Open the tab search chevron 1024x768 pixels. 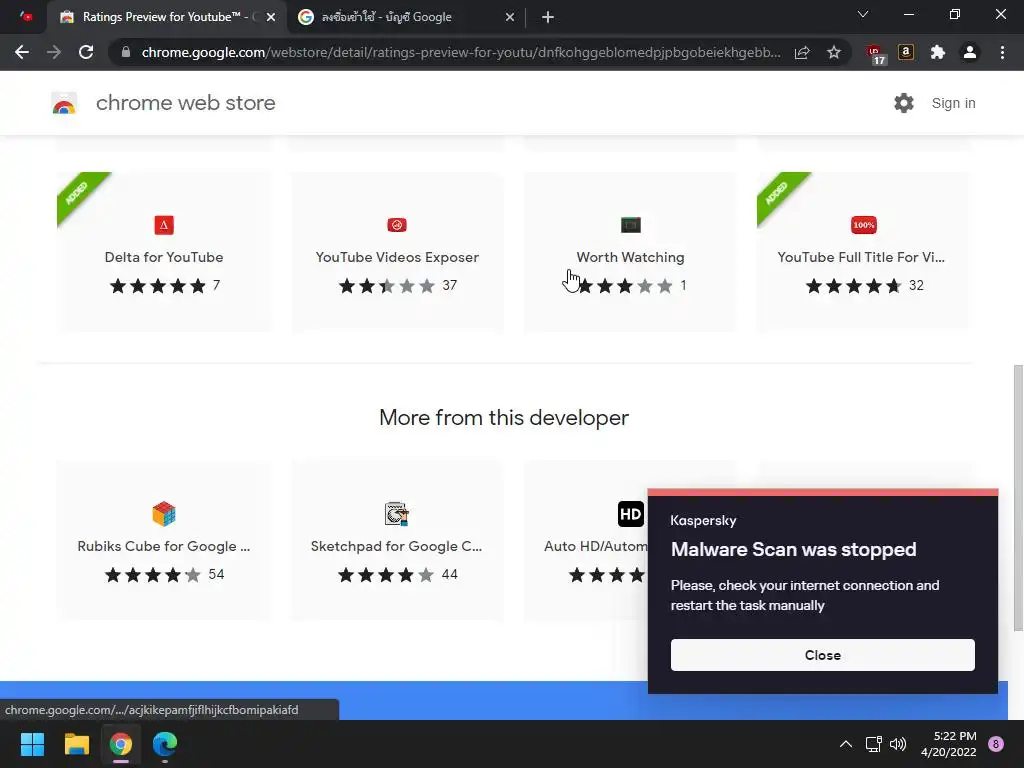[x=863, y=14]
